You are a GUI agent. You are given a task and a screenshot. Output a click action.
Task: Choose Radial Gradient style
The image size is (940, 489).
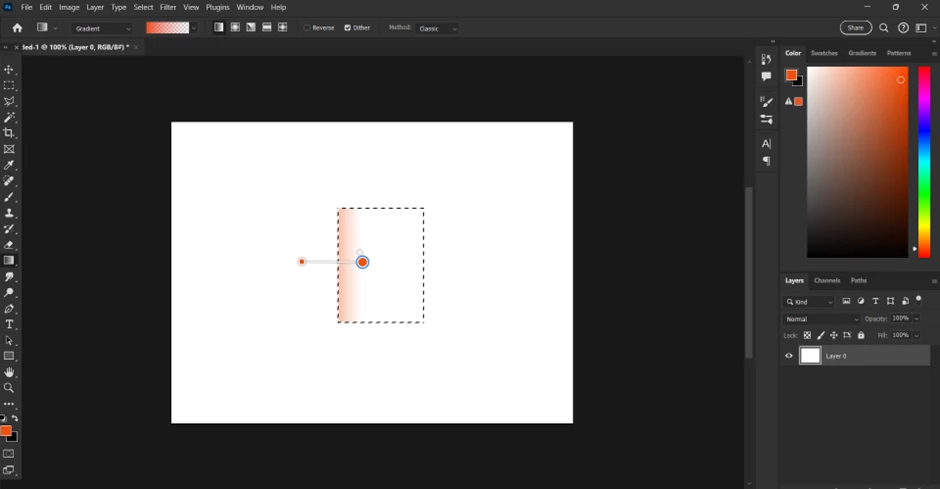point(235,28)
